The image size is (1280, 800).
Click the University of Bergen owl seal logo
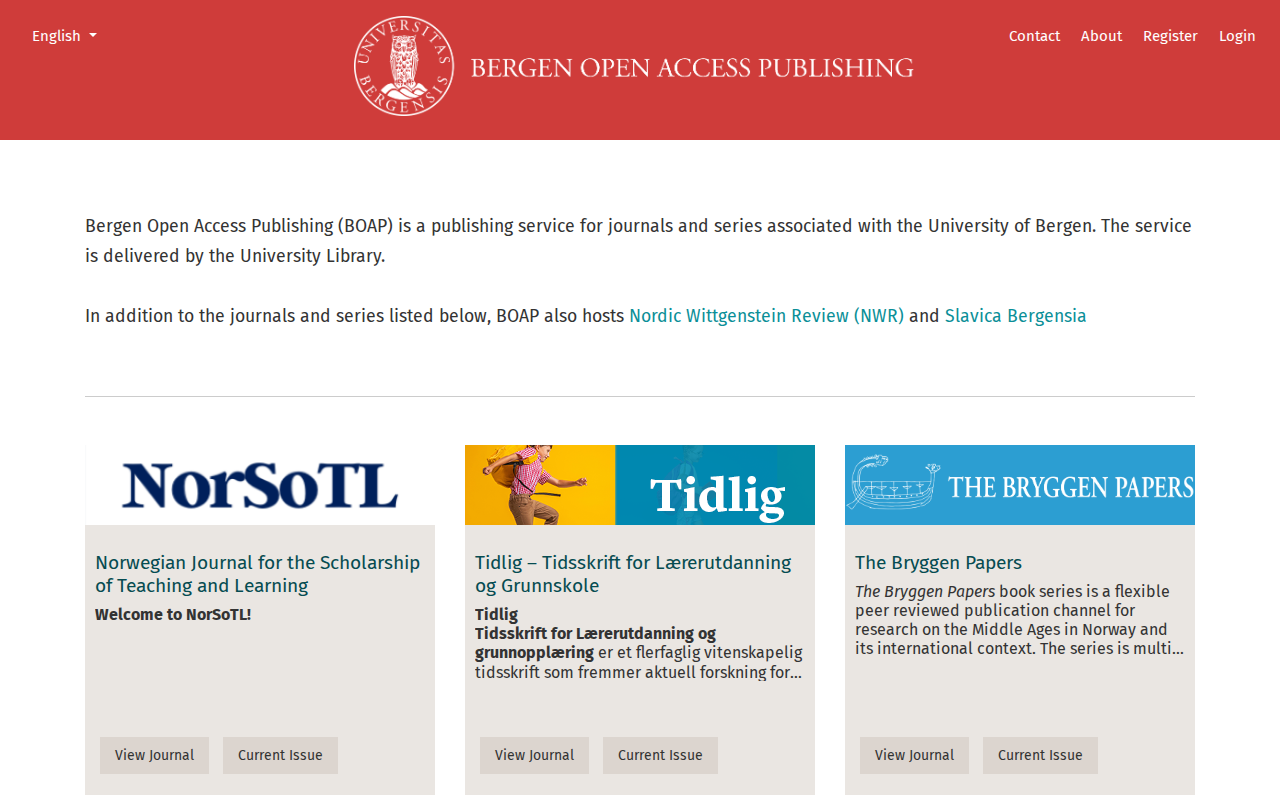[x=404, y=66]
